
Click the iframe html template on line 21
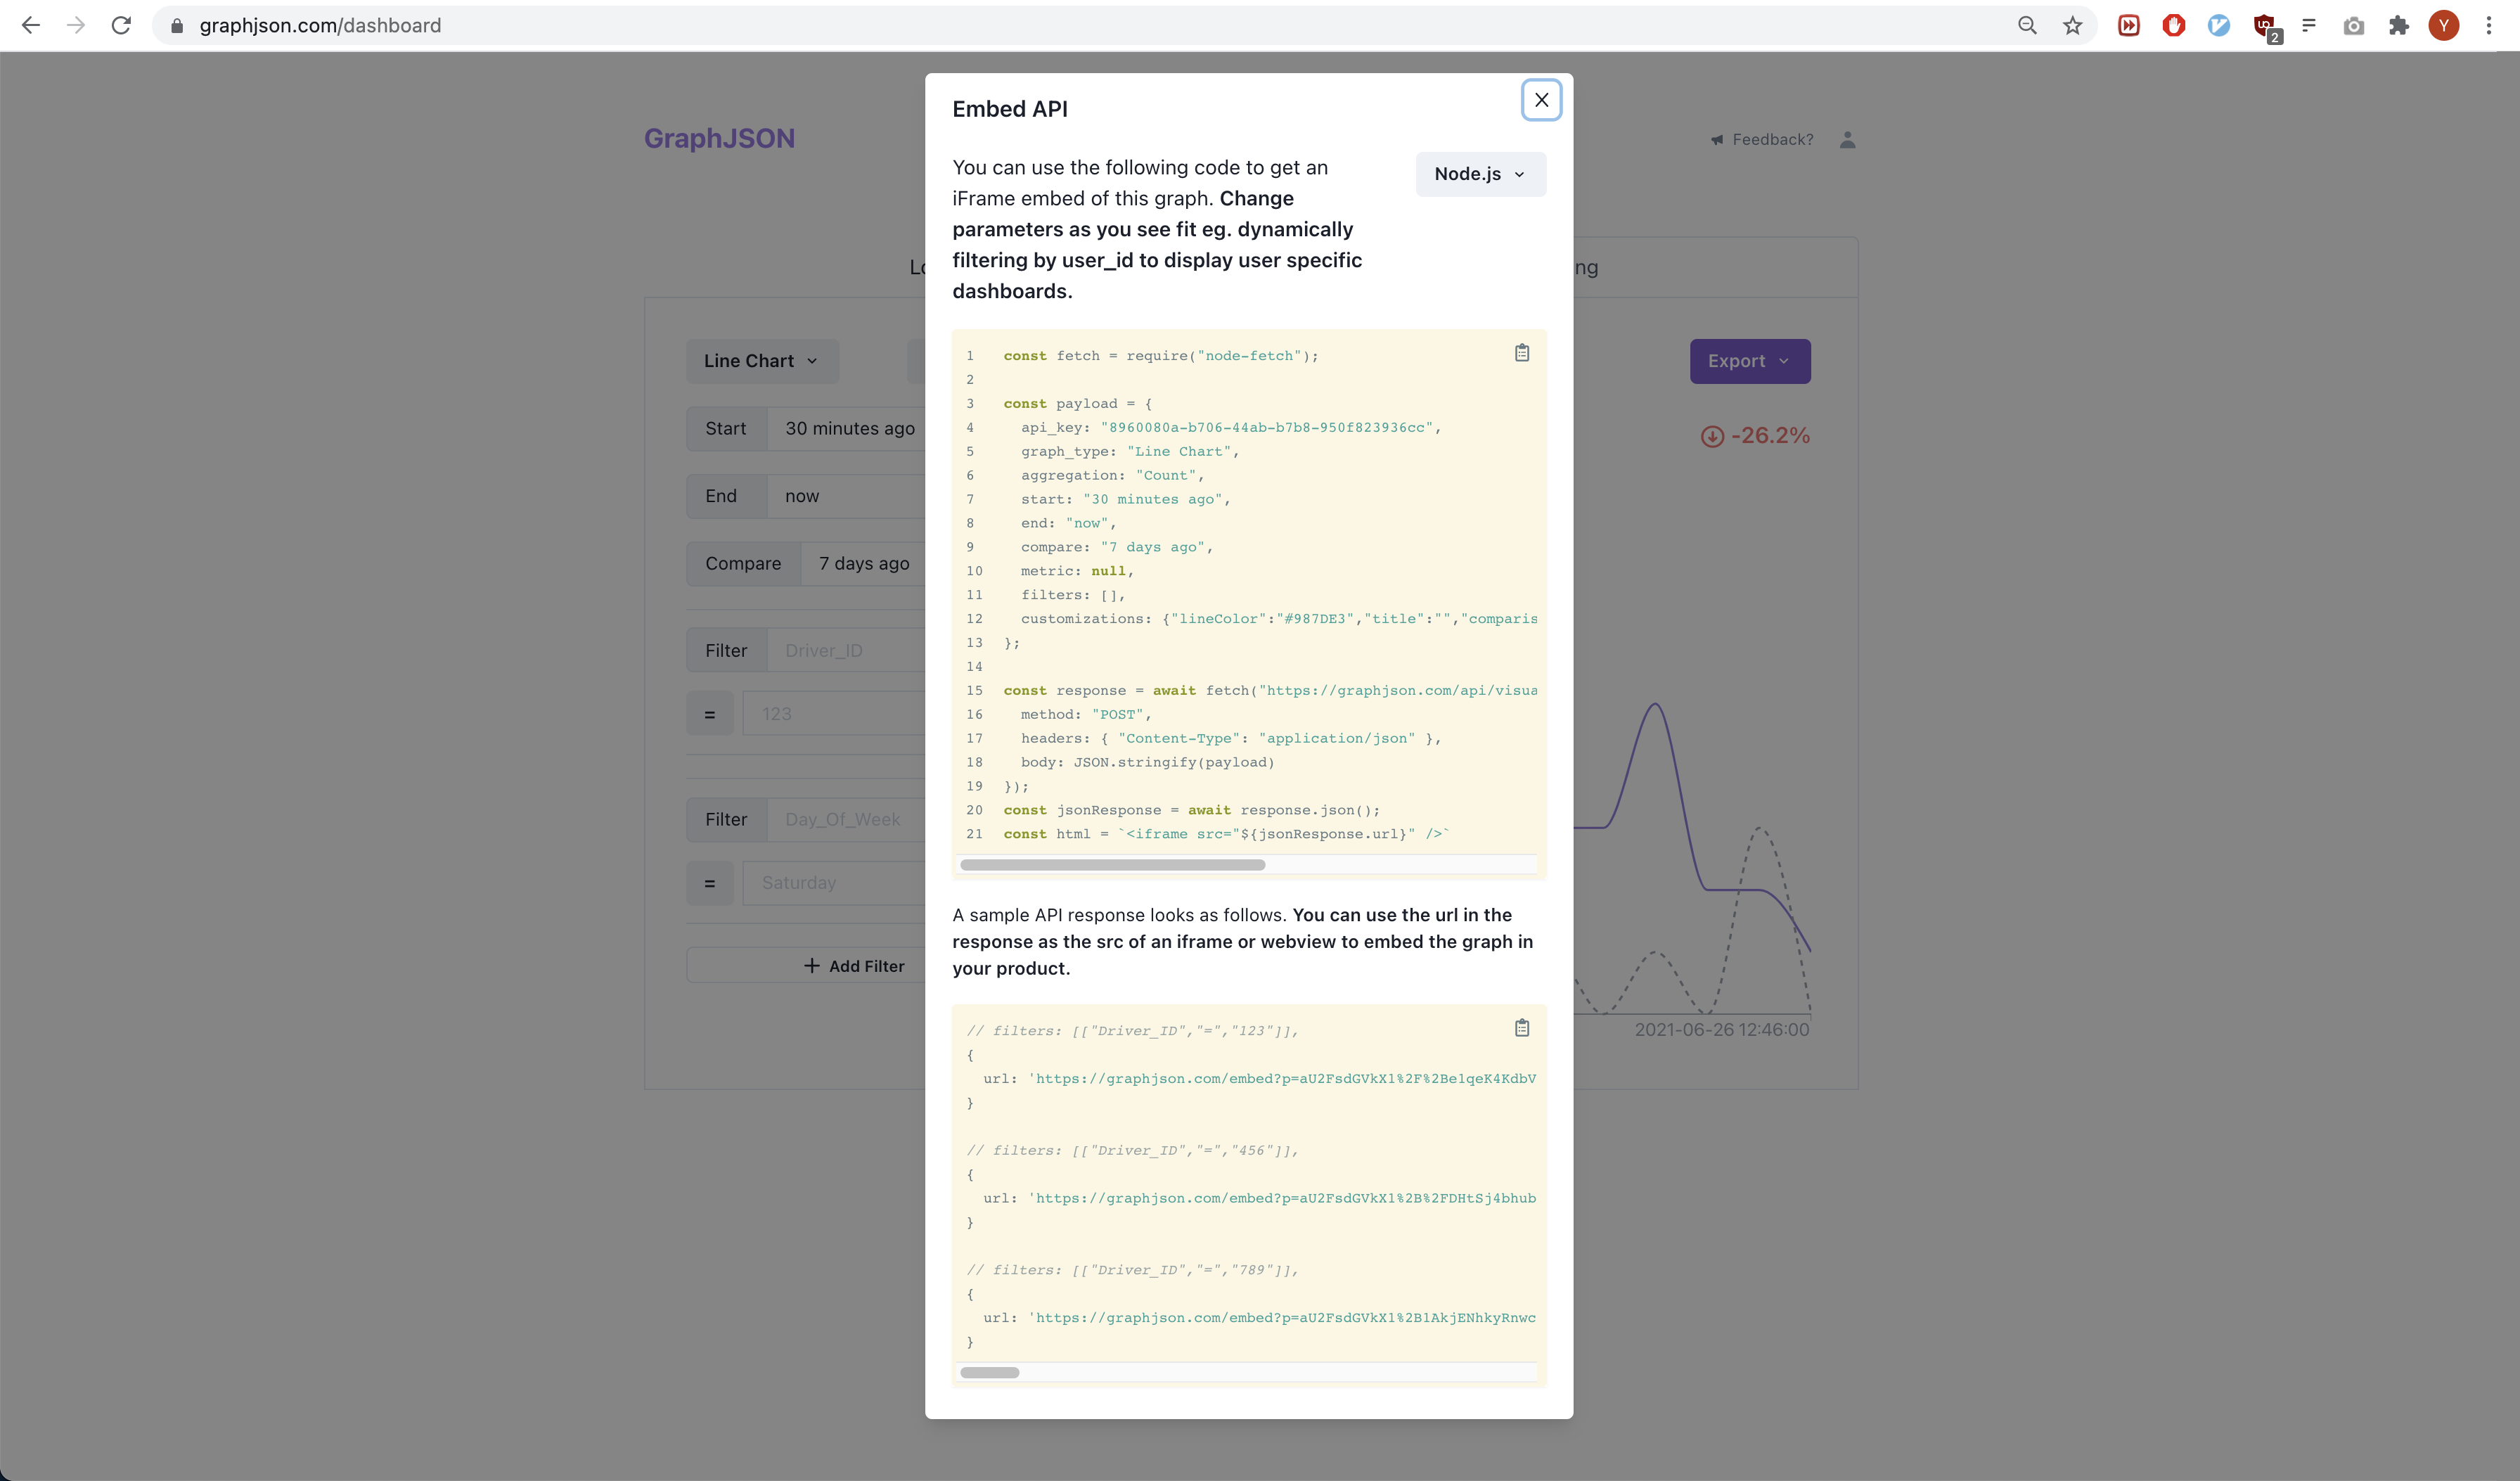pyautogui.click(x=1283, y=834)
